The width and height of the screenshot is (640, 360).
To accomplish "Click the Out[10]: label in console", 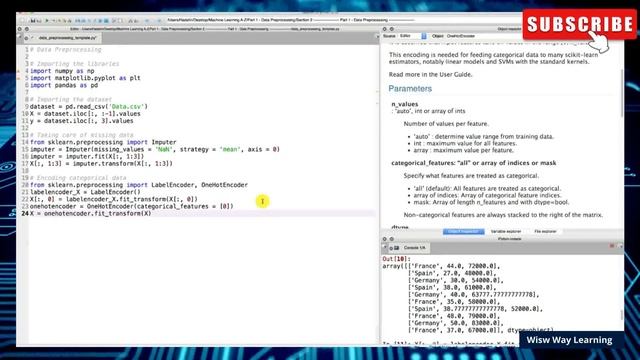I will pyautogui.click(x=396, y=259).
